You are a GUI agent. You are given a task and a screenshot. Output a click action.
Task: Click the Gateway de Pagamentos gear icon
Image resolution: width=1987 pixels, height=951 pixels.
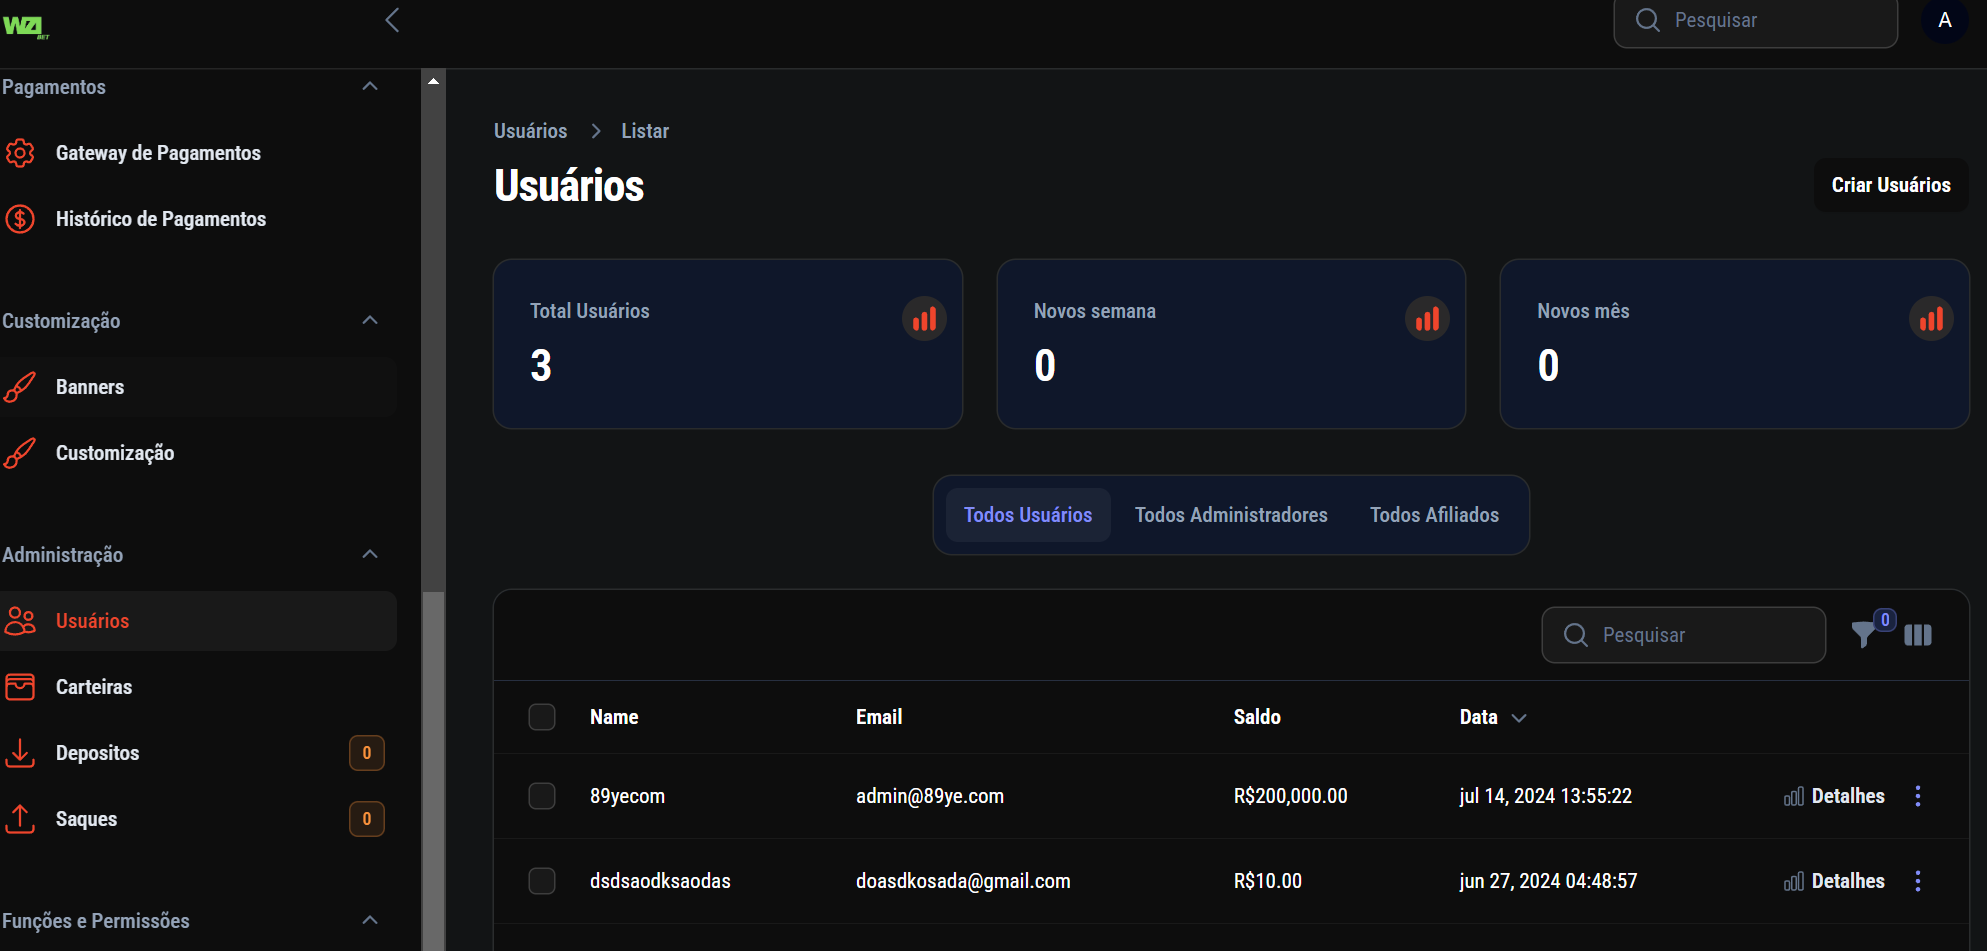(20, 153)
